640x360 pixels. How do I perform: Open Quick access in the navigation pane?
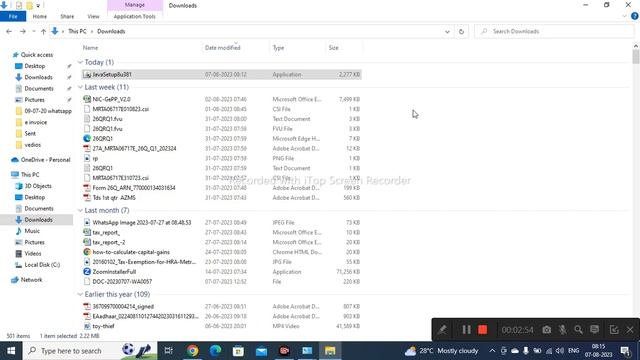pos(36,55)
